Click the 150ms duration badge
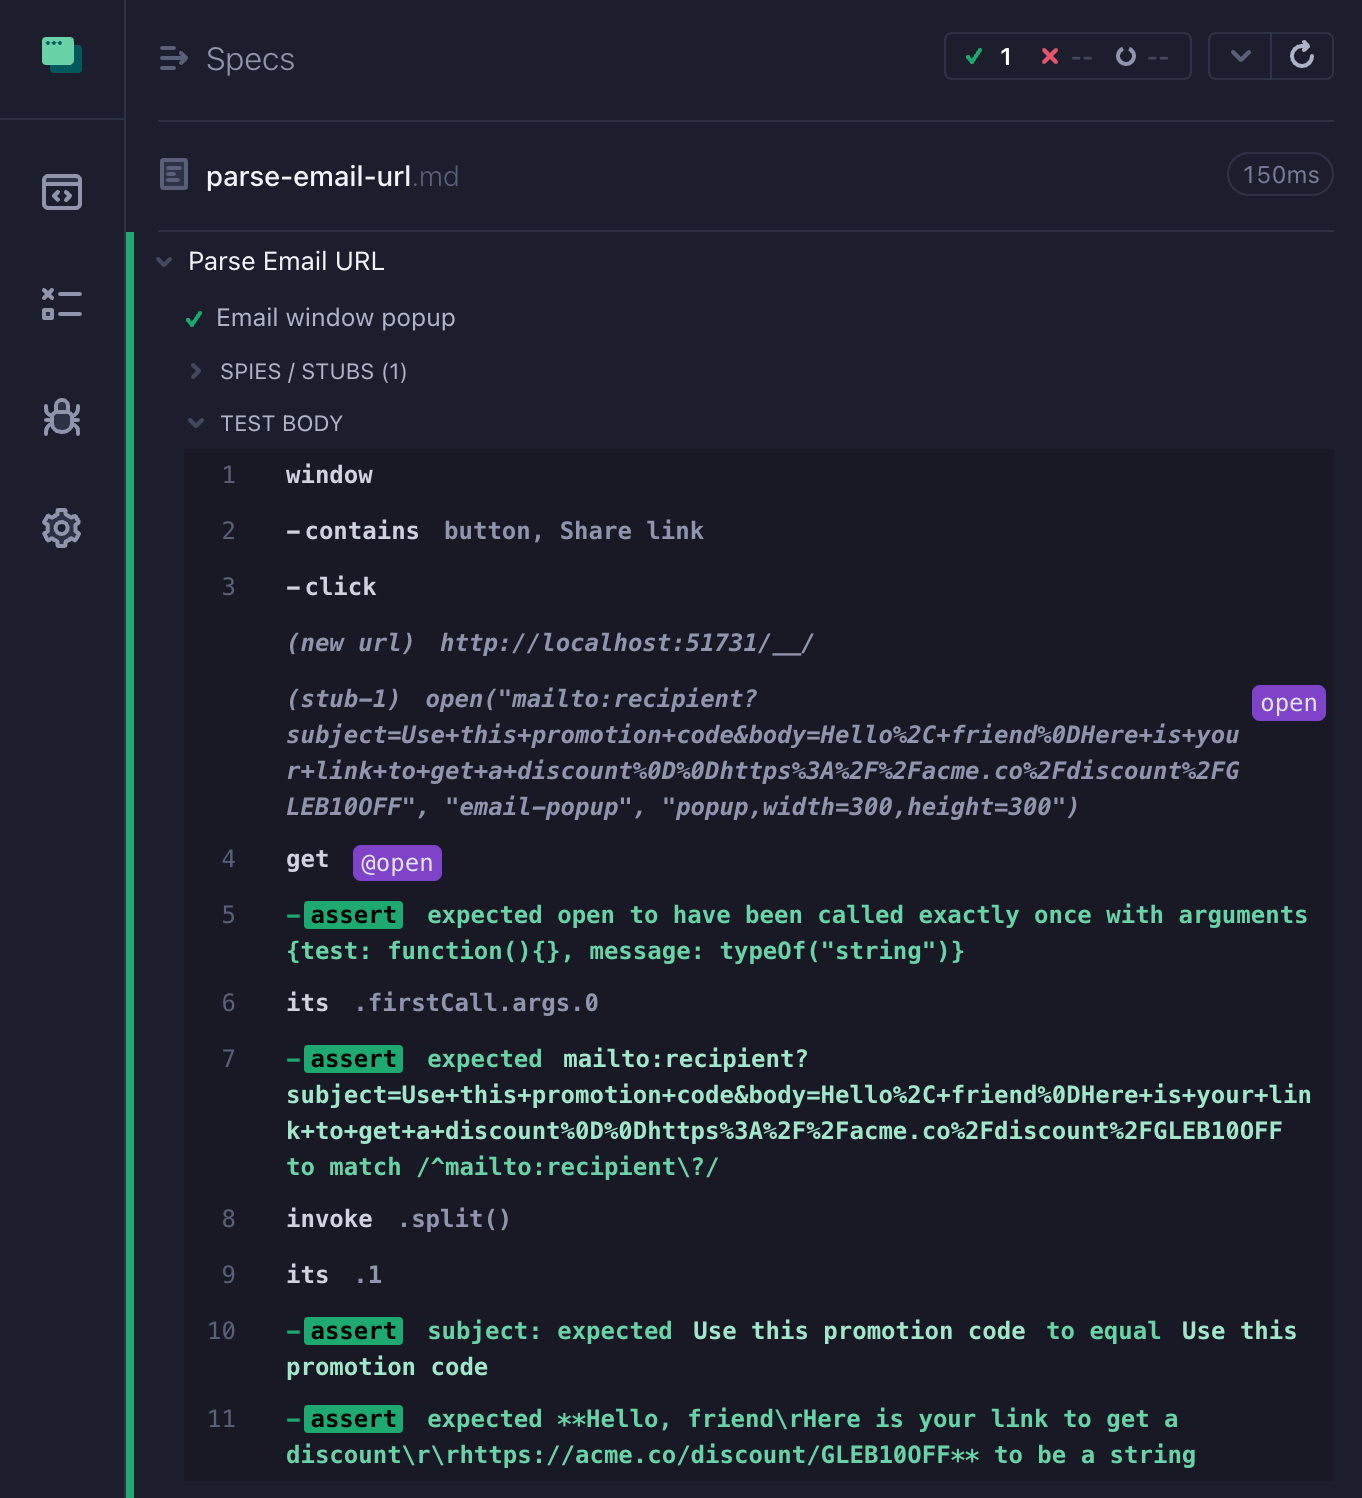1362x1498 pixels. point(1280,175)
